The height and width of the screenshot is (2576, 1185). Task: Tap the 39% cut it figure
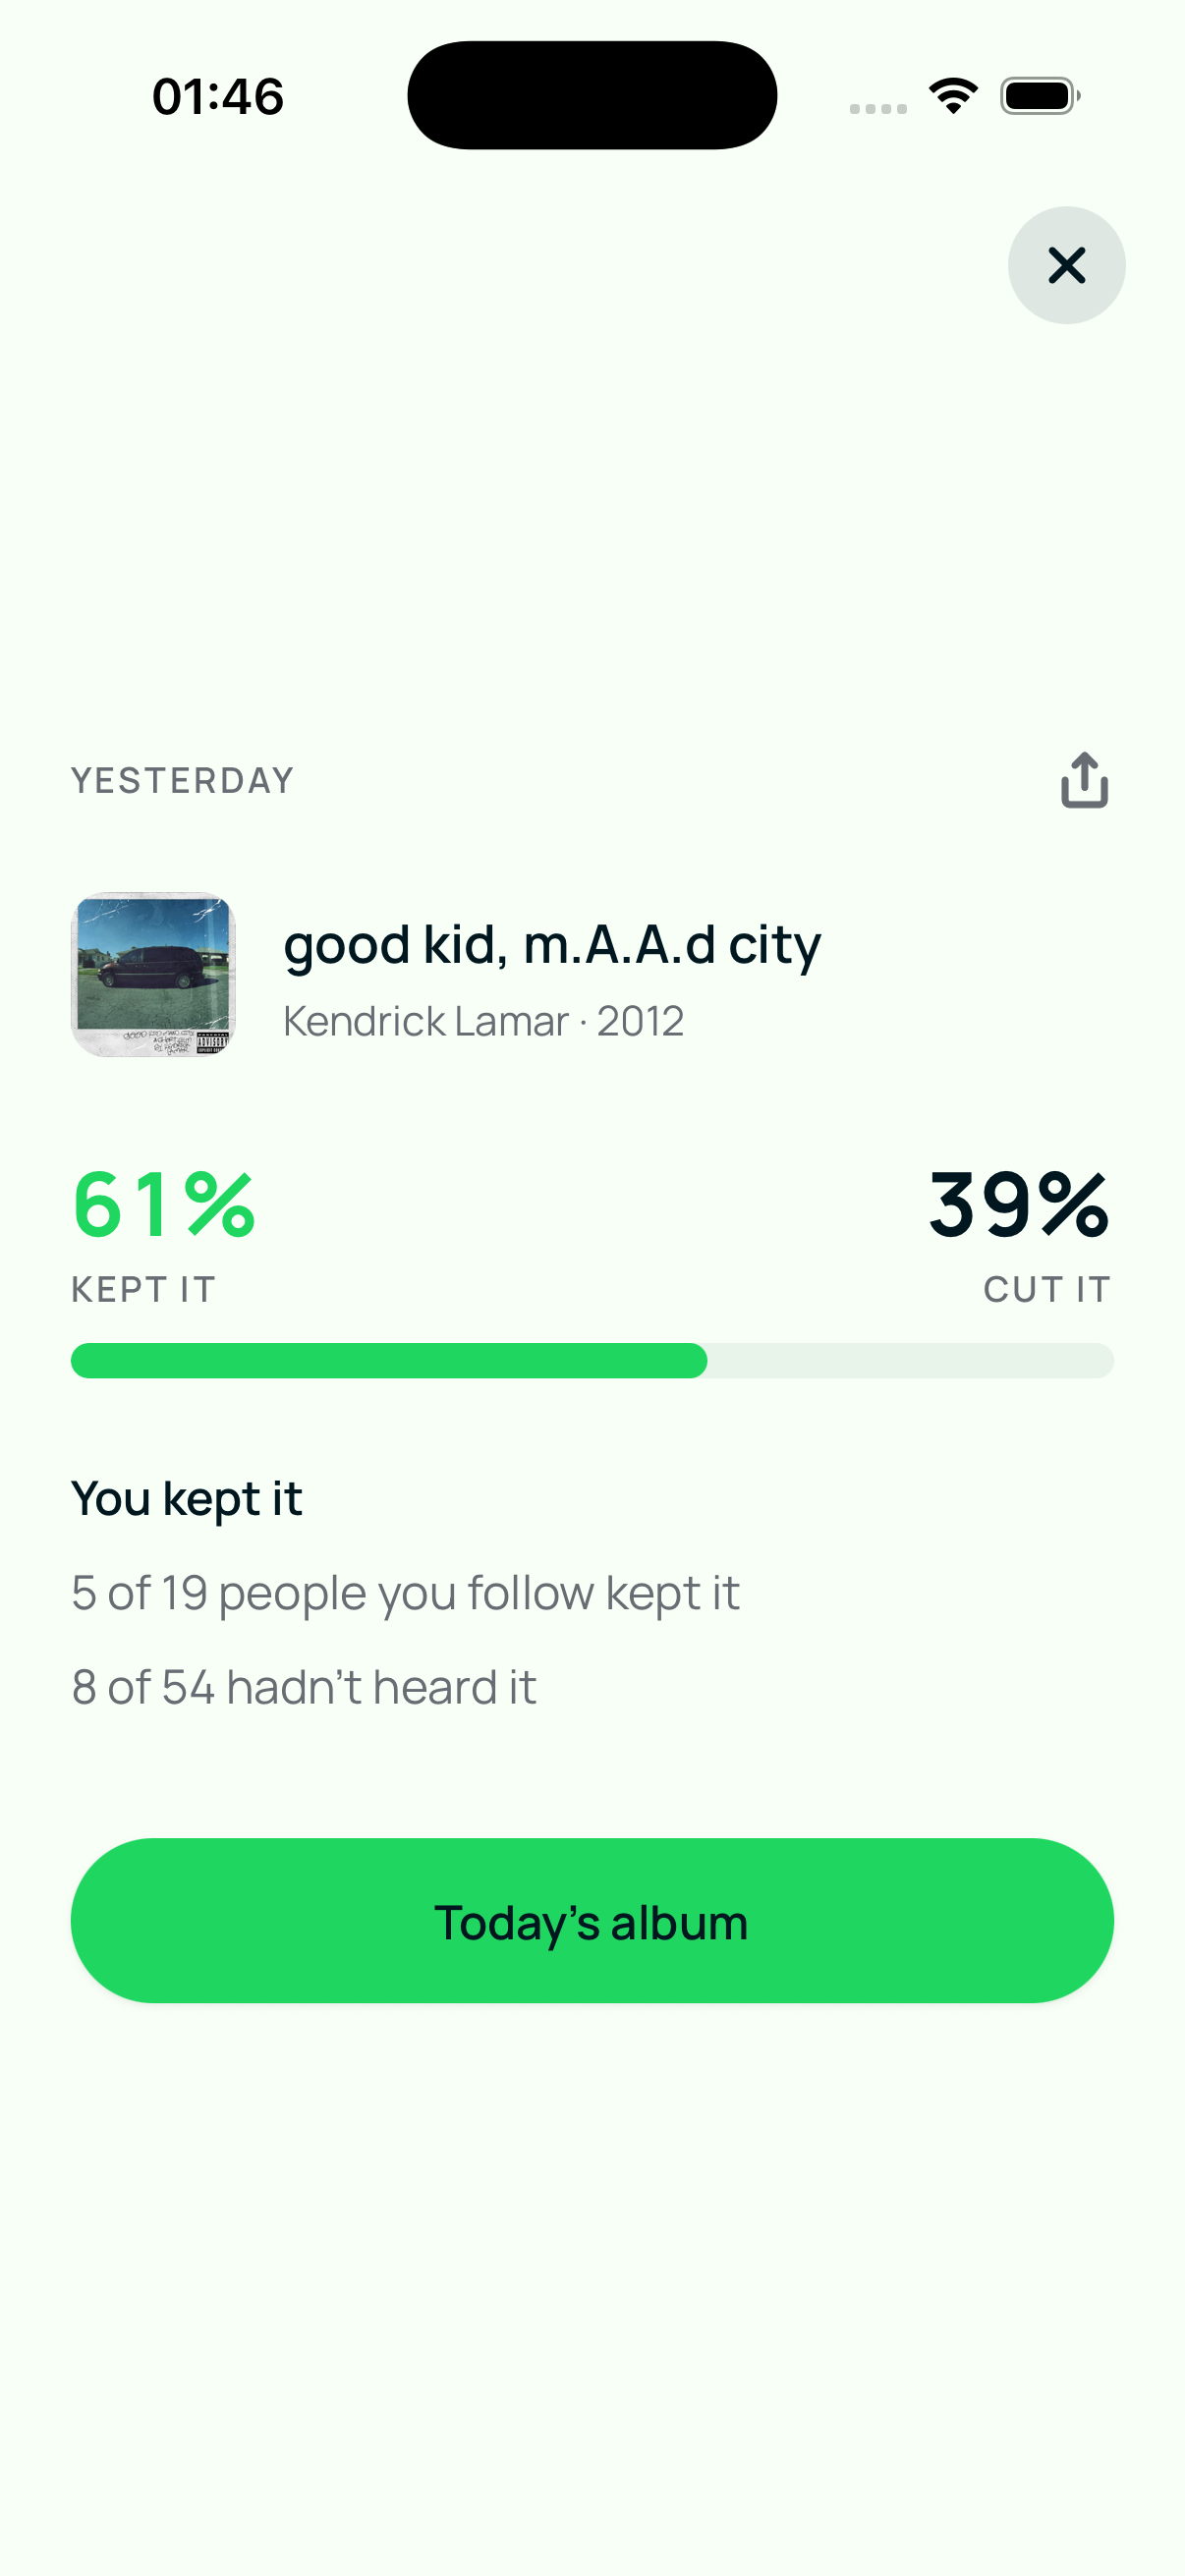point(1019,1204)
